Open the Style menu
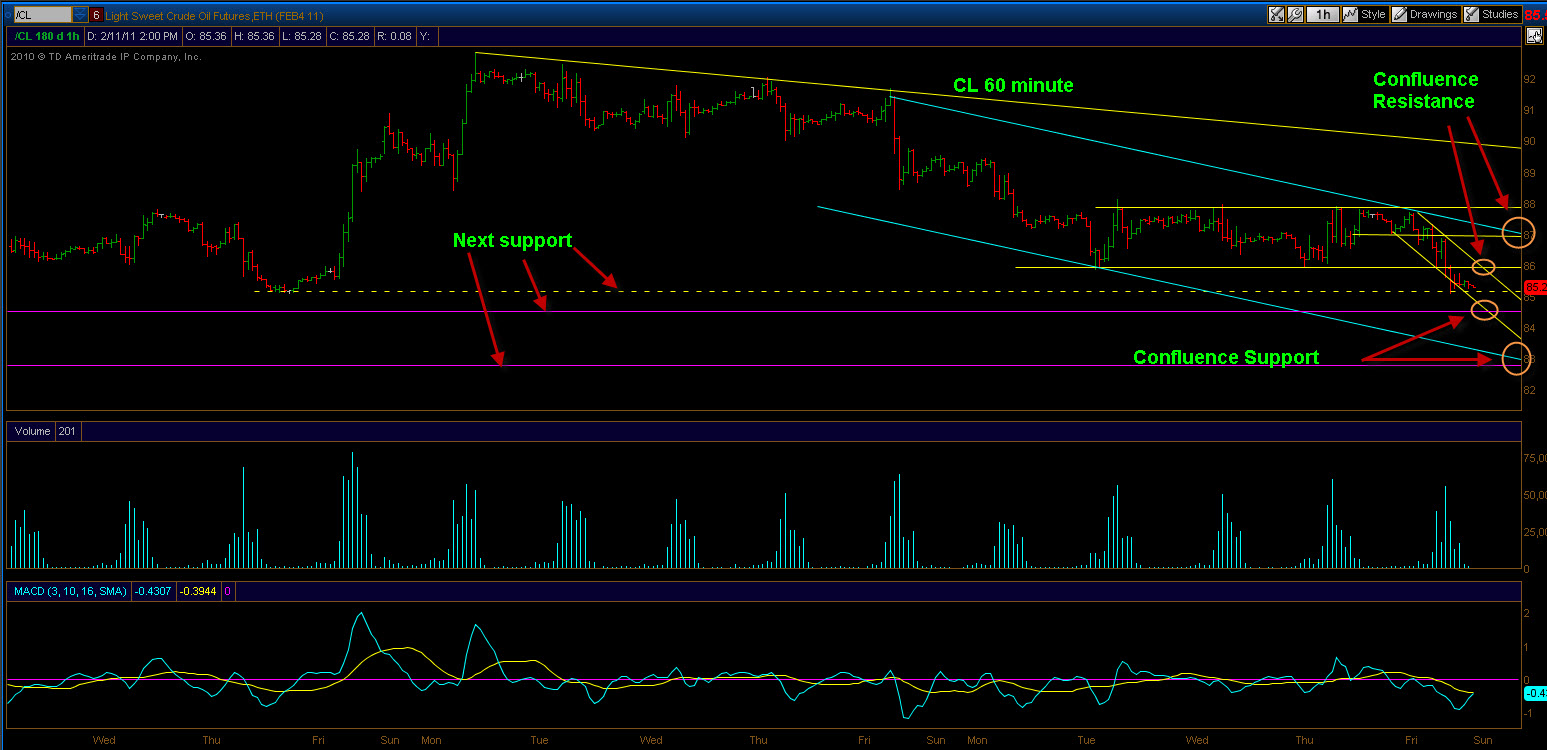The image size is (1547, 750). coord(1365,14)
